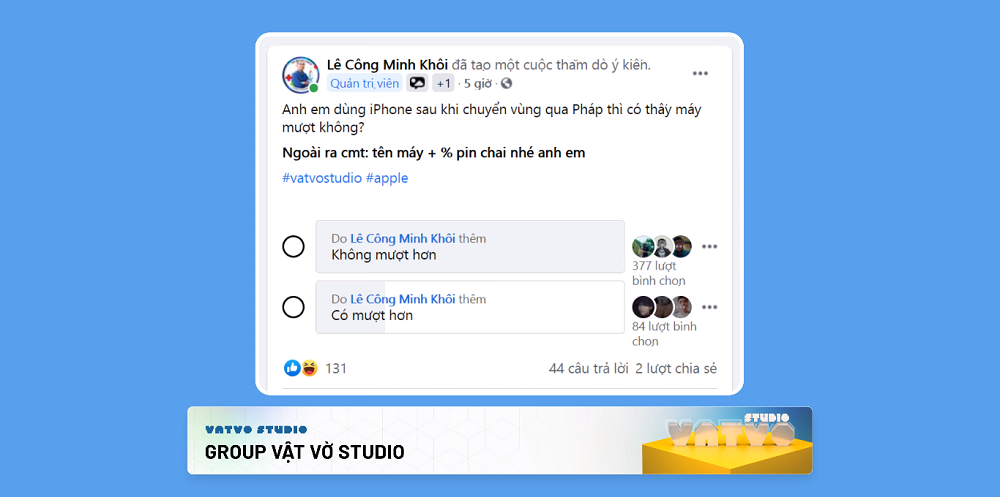Open options menu for the "Không mượt hơn" choice
This screenshot has height=497, width=1000.
click(x=709, y=246)
